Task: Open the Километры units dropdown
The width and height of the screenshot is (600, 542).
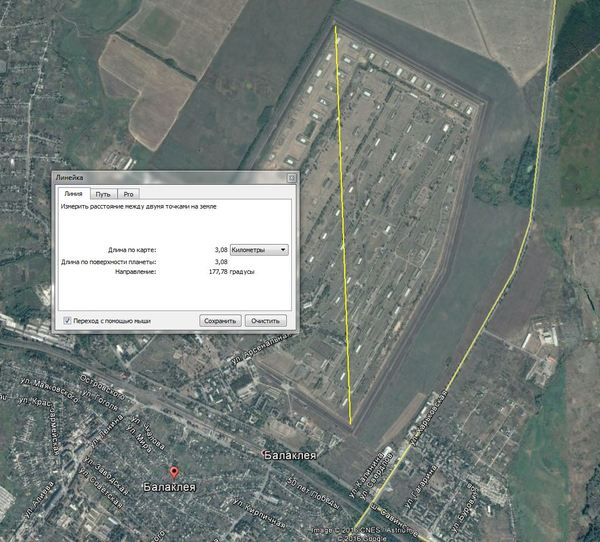Action: 258,249
